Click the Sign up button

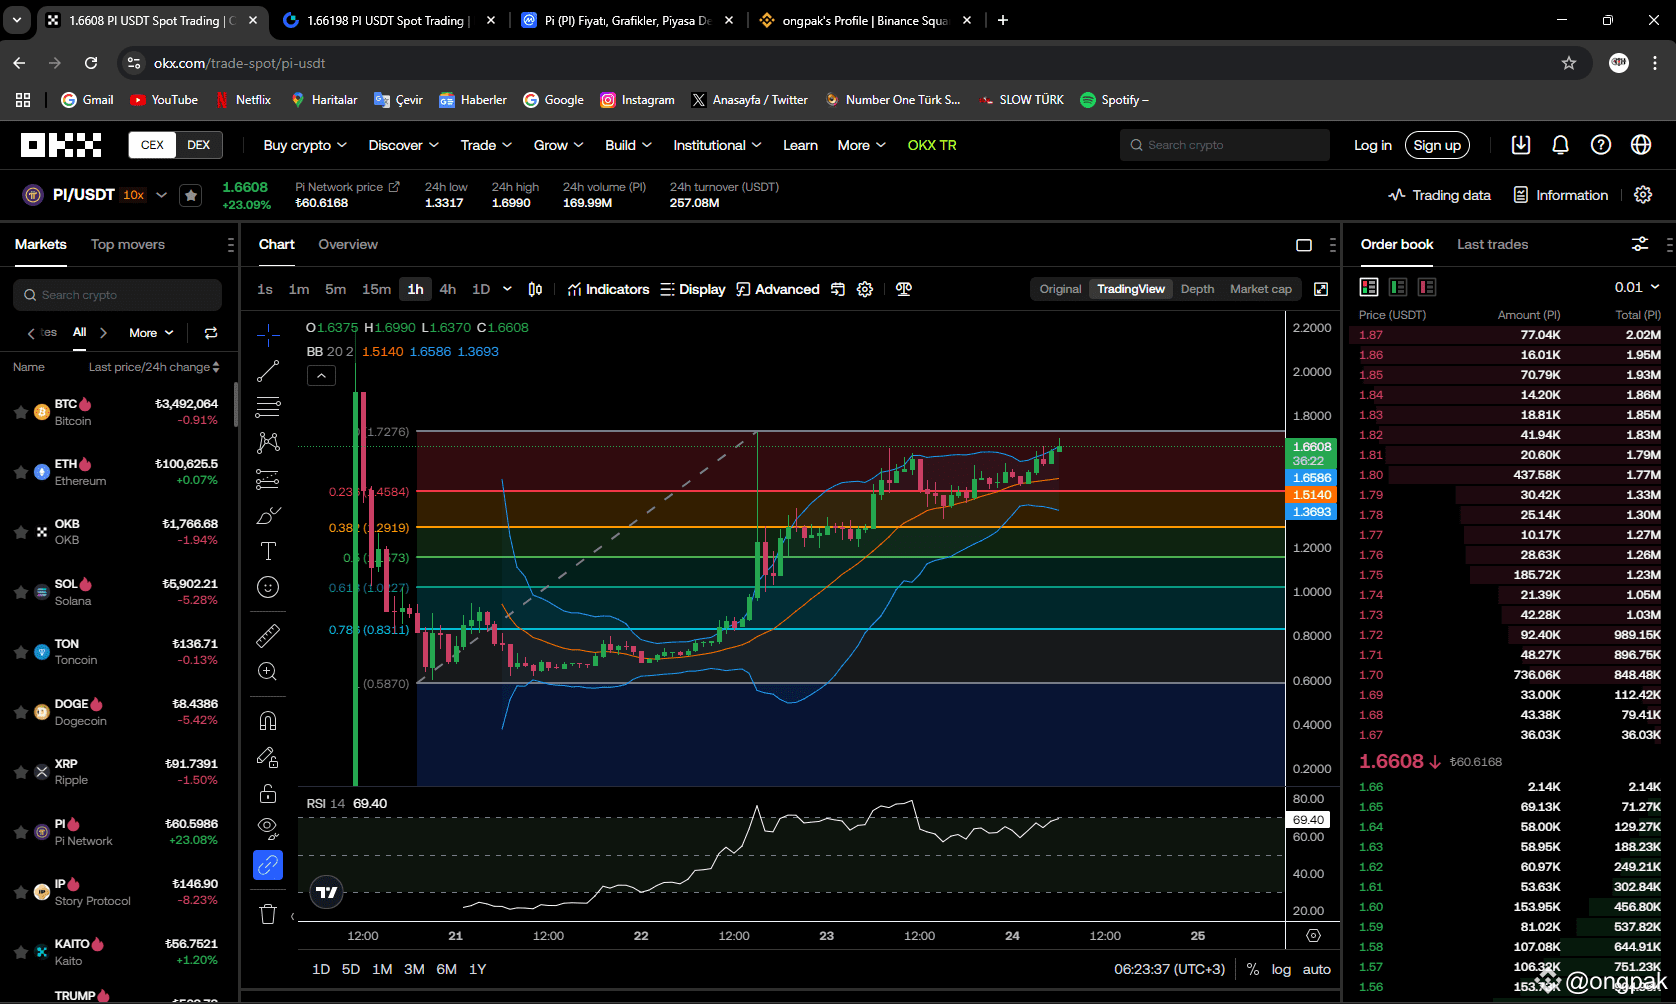tap(1437, 145)
